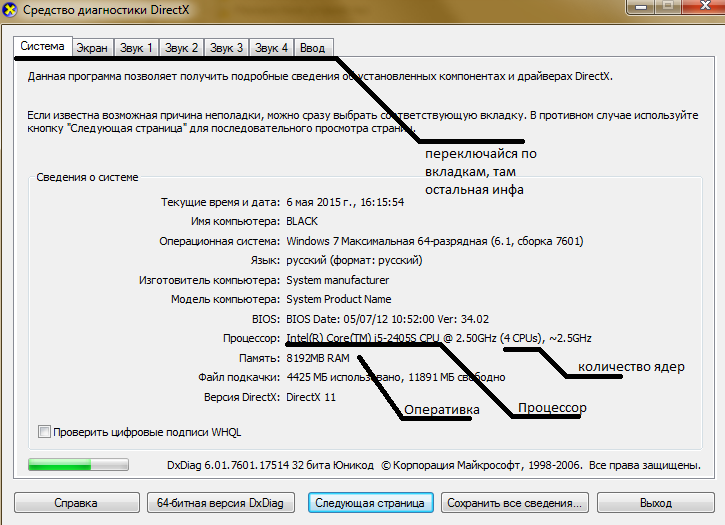The image size is (725, 525).
Task: Click the green progress bar
Action: (x=78, y=465)
